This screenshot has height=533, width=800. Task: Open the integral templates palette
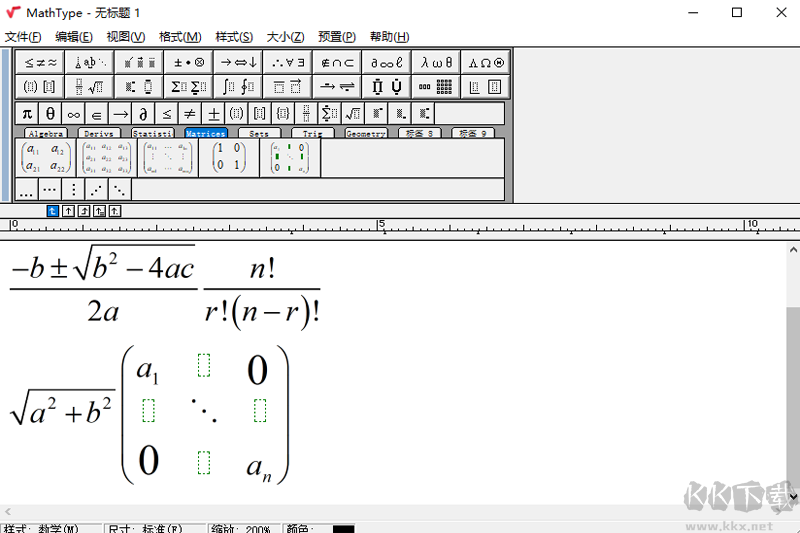point(238,87)
